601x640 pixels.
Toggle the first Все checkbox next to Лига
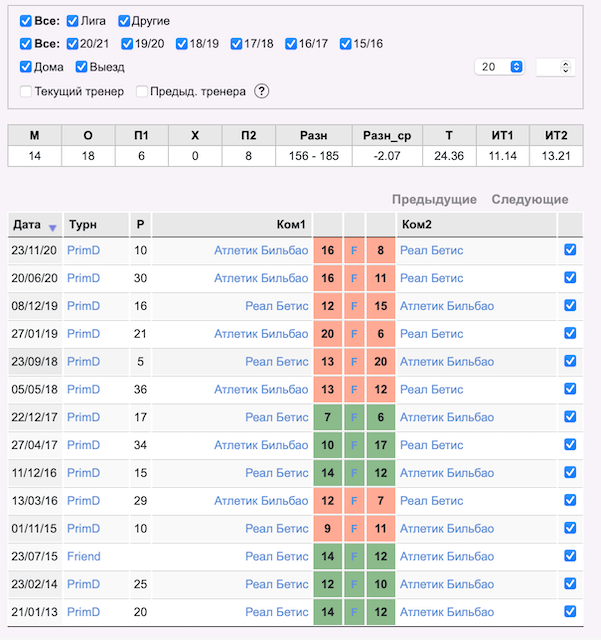[x=26, y=21]
